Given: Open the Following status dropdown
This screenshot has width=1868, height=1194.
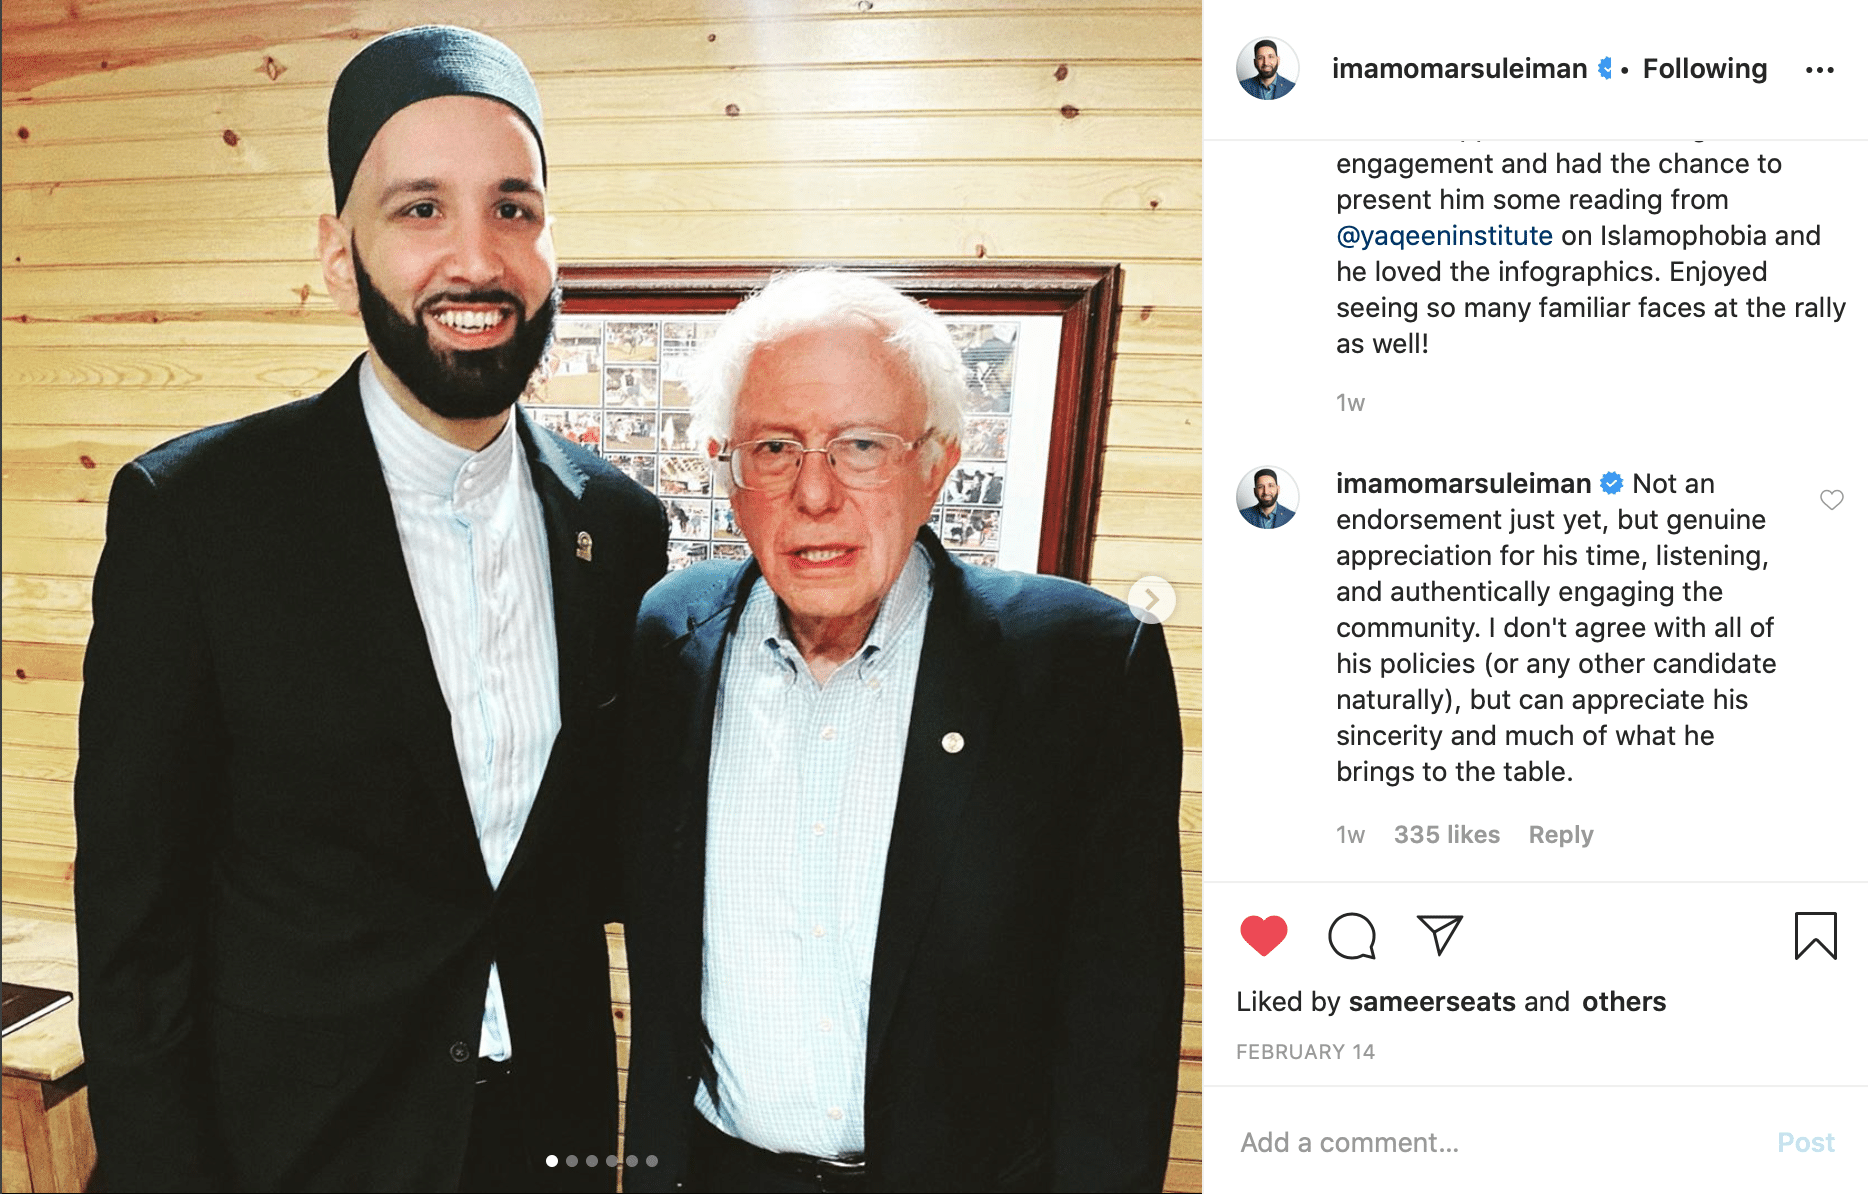Looking at the screenshot, I should (1704, 69).
